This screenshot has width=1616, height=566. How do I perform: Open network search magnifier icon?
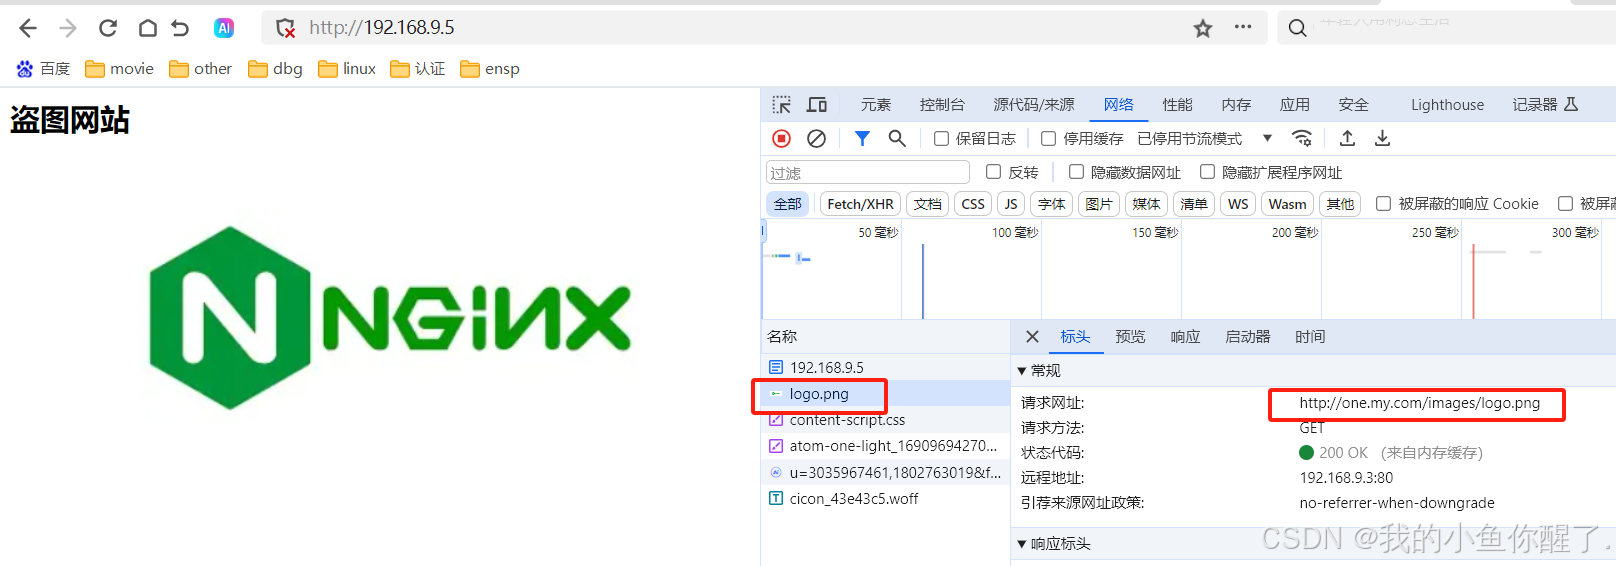[897, 138]
